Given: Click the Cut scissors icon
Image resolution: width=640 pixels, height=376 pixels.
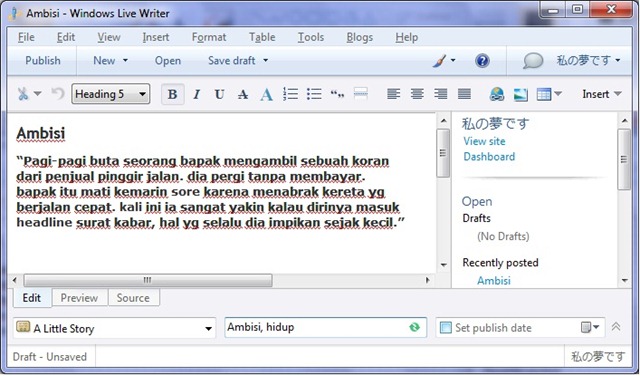Looking at the screenshot, I should [23, 94].
